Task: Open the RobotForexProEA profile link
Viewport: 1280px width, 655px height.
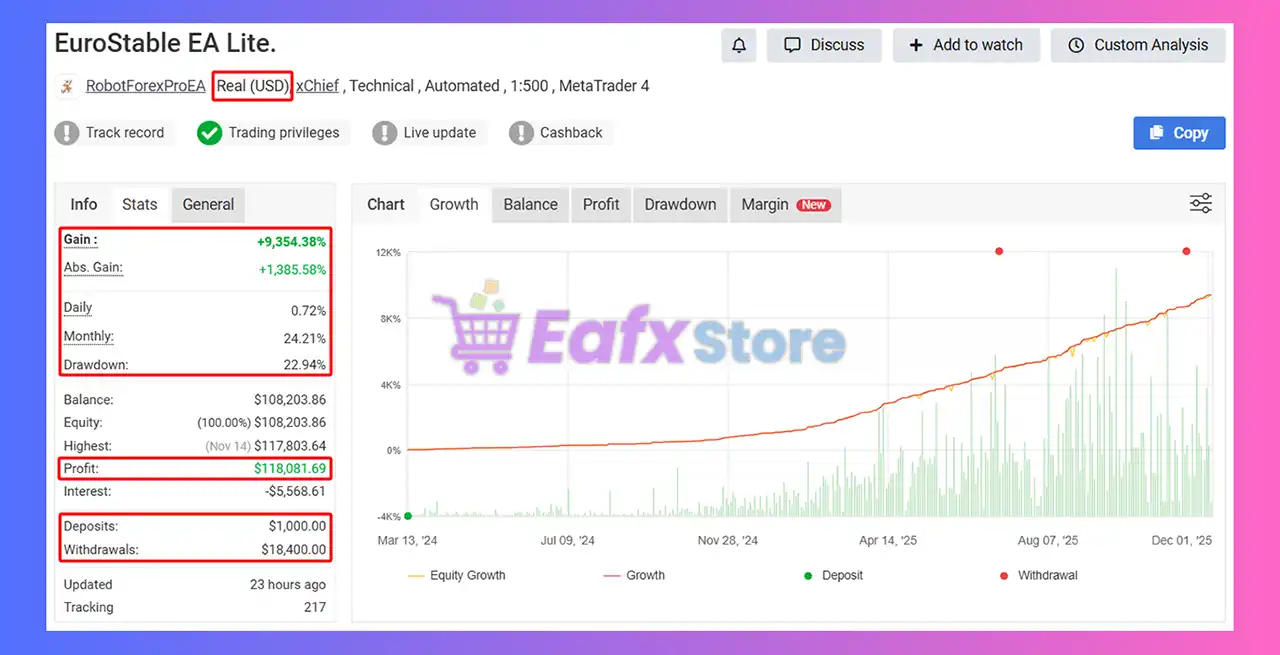Action: click(x=145, y=86)
